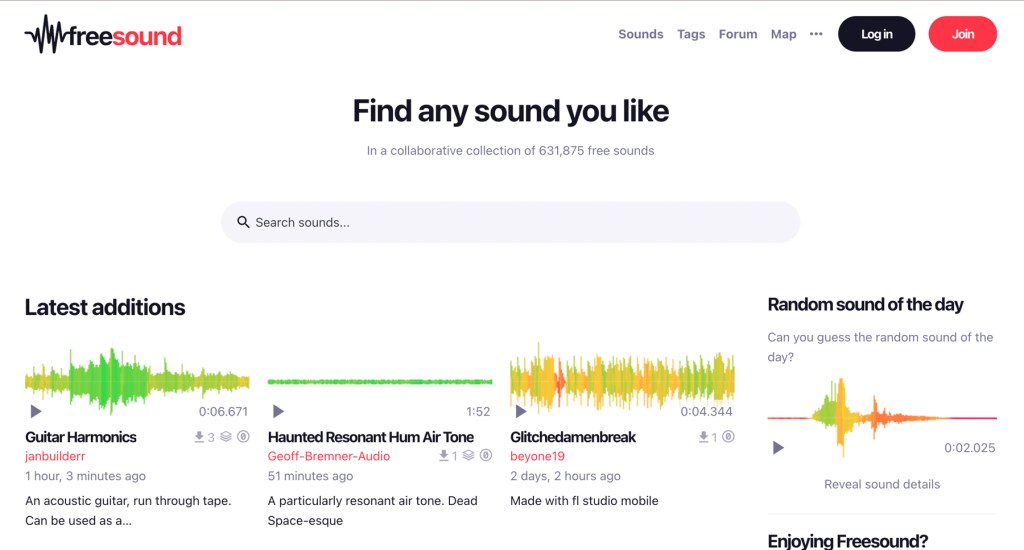Click the red Join button
The width and height of the screenshot is (1024, 550).
pyautogui.click(x=962, y=34)
